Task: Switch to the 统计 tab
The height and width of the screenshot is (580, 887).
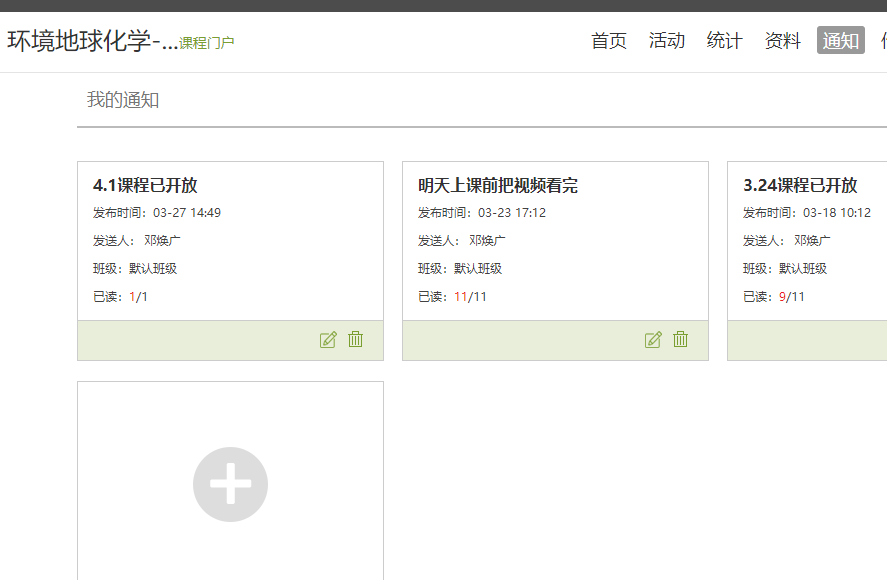Action: (724, 41)
